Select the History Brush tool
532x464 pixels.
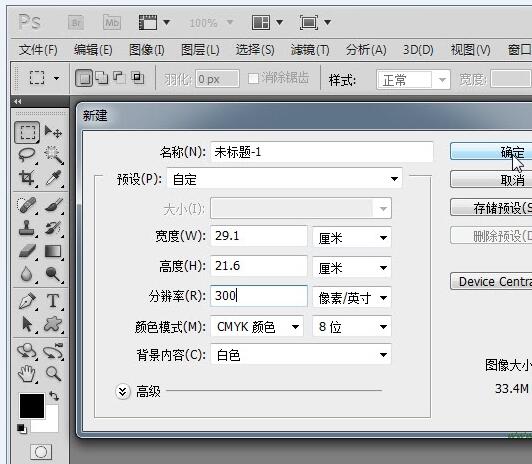tap(53, 228)
